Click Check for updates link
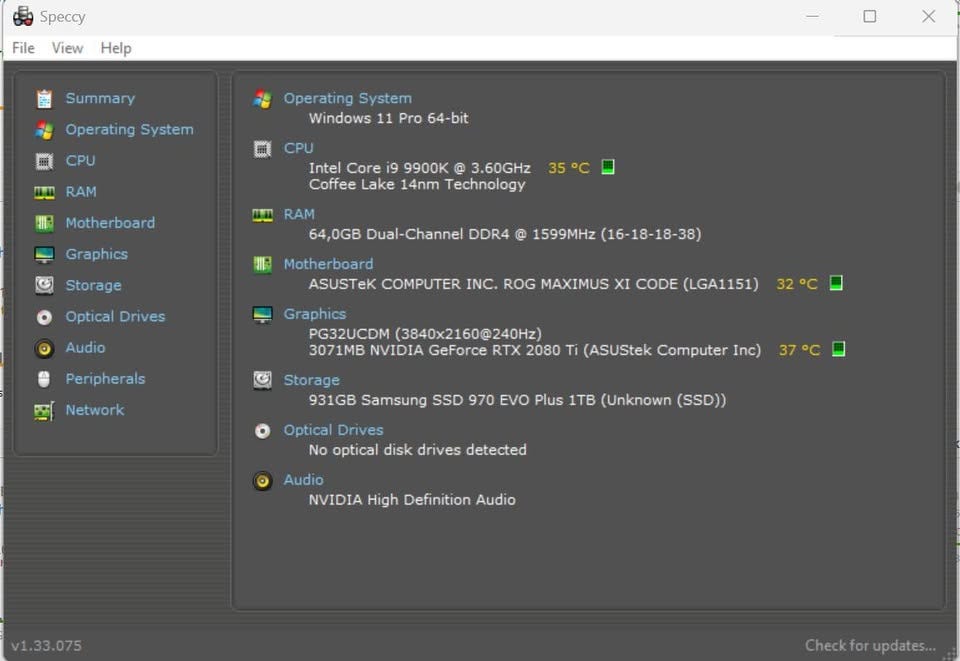Image resolution: width=960 pixels, height=661 pixels. [x=870, y=645]
